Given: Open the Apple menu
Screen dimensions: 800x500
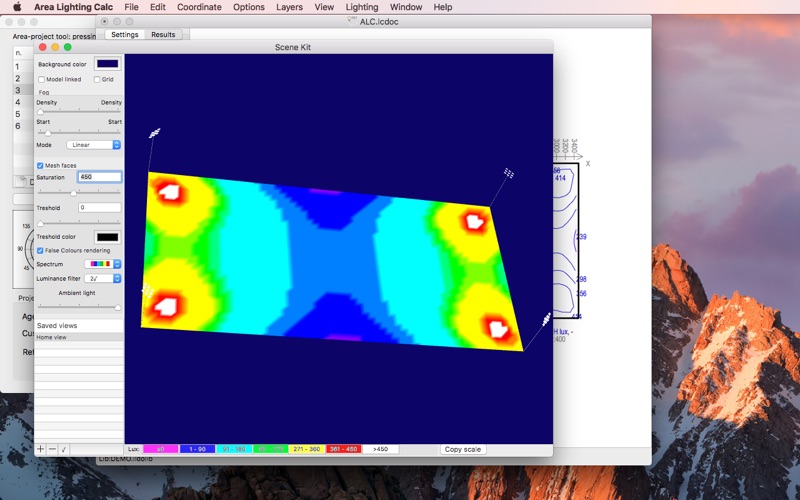Looking at the screenshot, I should coord(17,7).
